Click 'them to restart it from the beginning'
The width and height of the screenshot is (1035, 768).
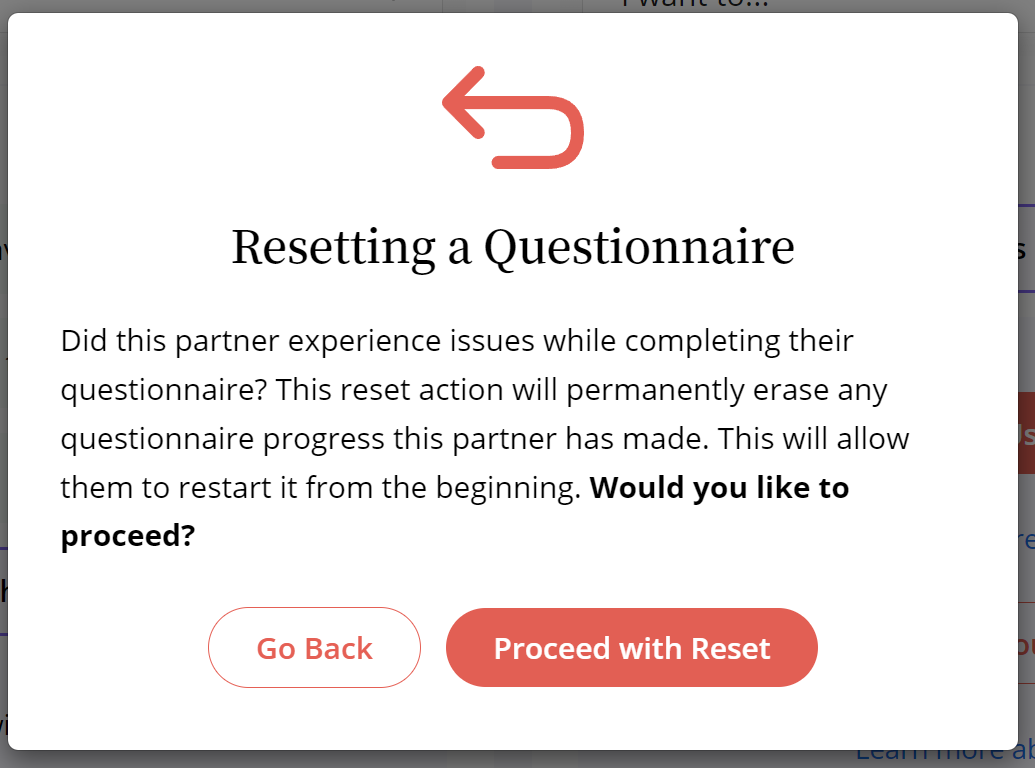321,488
